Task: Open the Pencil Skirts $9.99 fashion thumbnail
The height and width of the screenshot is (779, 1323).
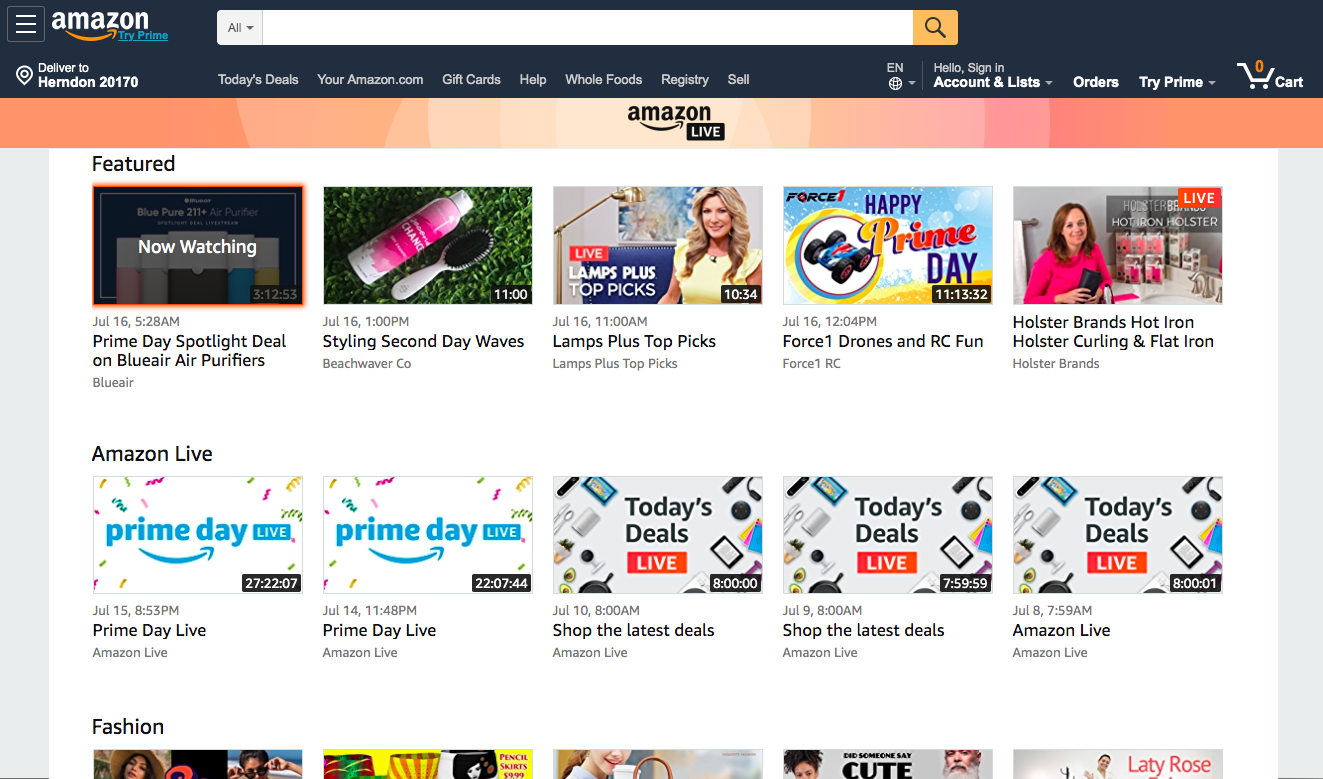Action: click(428, 764)
